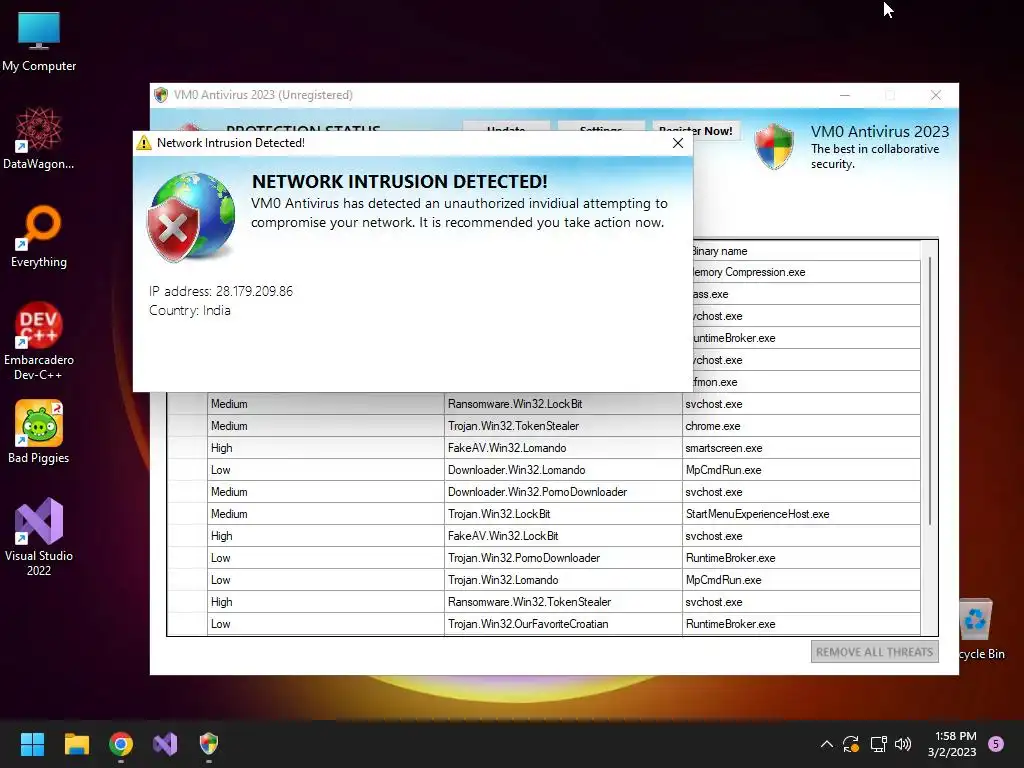
Task: Minimize the VM0 Antivirus window
Action: click(x=844, y=95)
